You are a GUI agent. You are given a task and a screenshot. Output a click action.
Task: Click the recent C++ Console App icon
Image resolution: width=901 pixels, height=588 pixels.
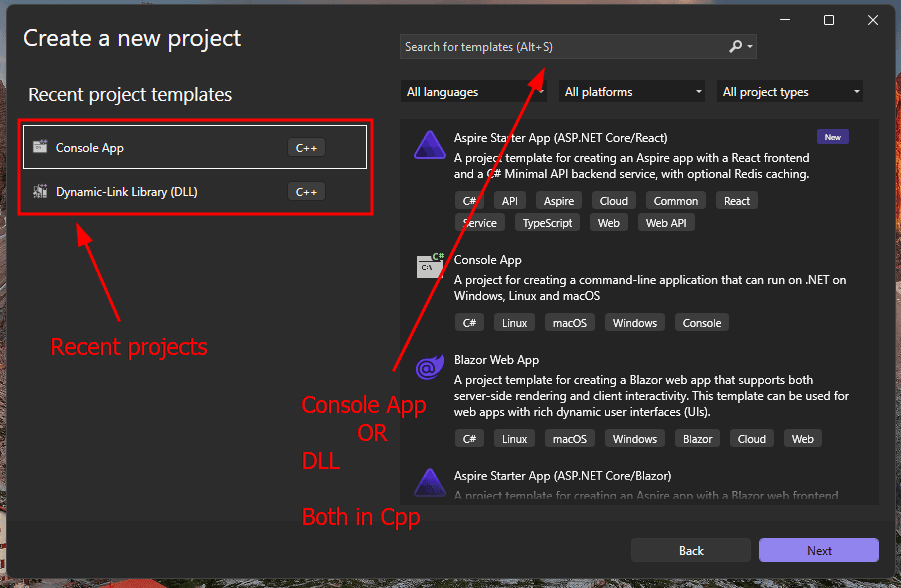(40, 147)
